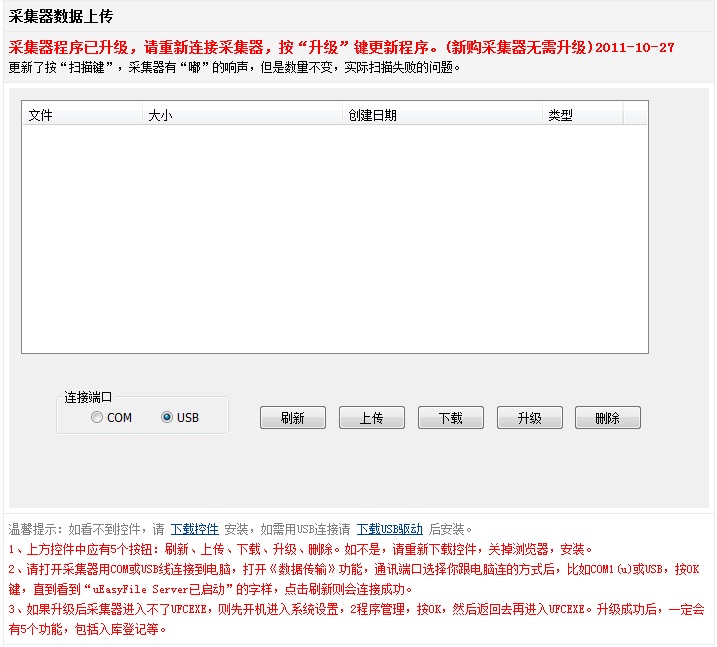The width and height of the screenshot is (717, 647).
Task: Click the 刷新 (refresh) button
Action: click(x=293, y=417)
